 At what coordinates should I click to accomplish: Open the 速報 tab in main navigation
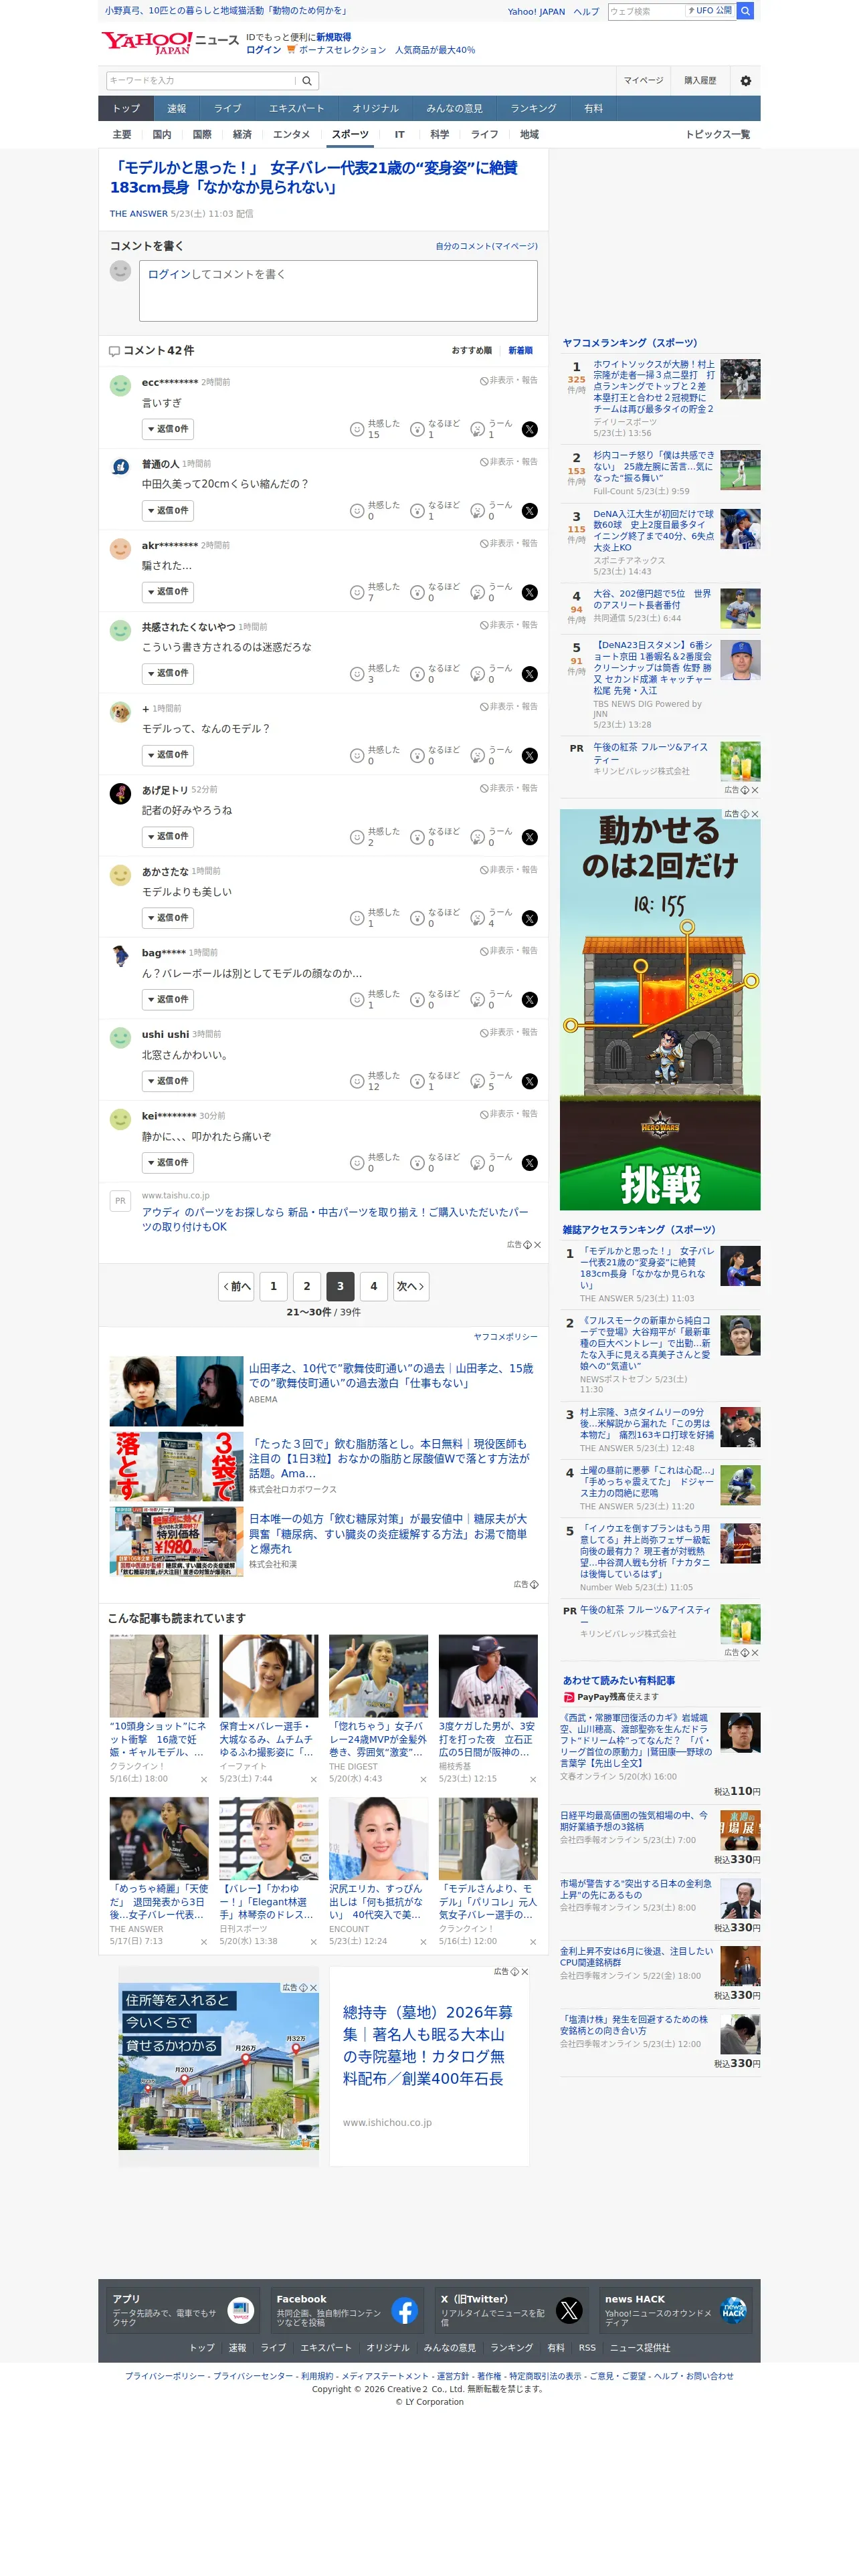click(177, 109)
